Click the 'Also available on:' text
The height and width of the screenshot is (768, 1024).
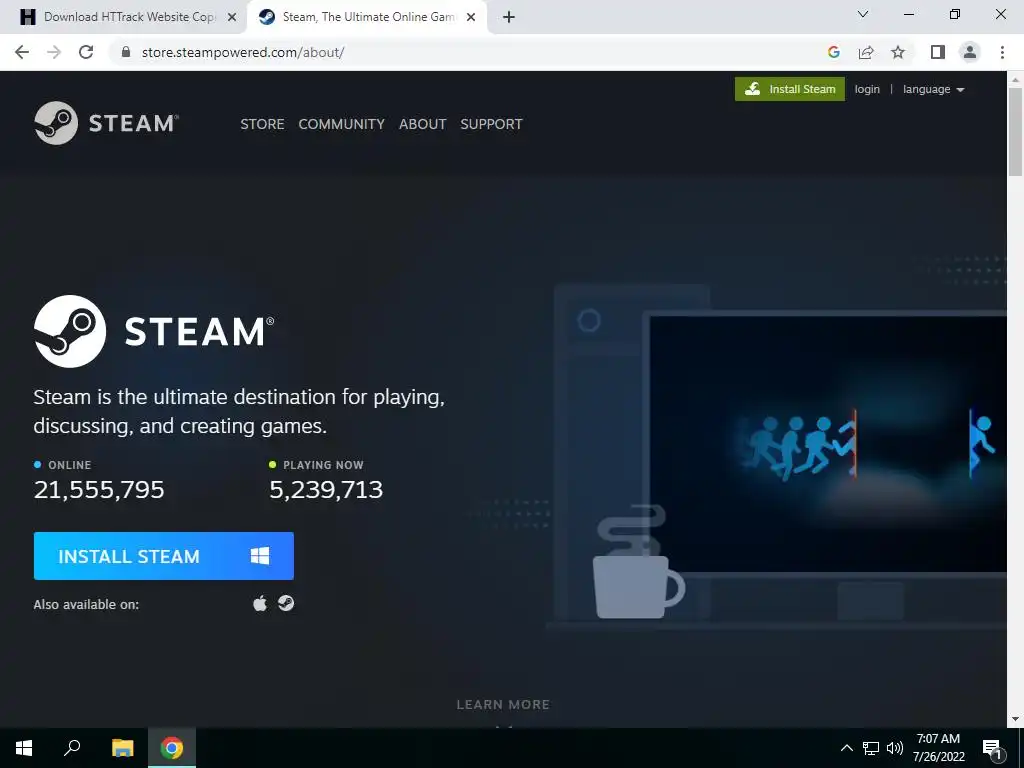pyautogui.click(x=86, y=605)
